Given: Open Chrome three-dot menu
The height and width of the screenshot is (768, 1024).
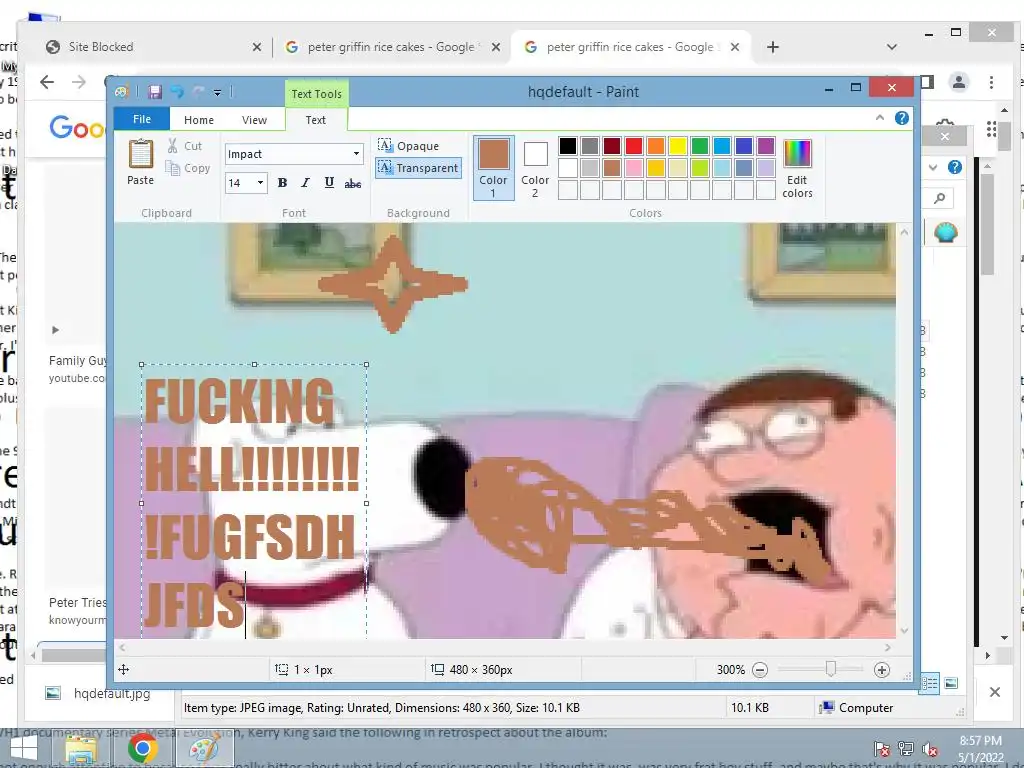Looking at the screenshot, I should pyautogui.click(x=991, y=82).
